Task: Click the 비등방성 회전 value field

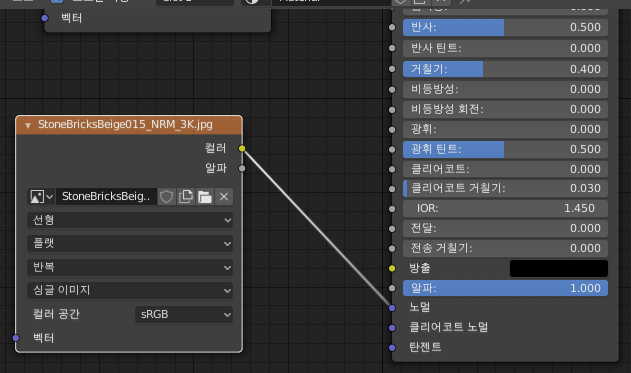Action: coord(505,109)
